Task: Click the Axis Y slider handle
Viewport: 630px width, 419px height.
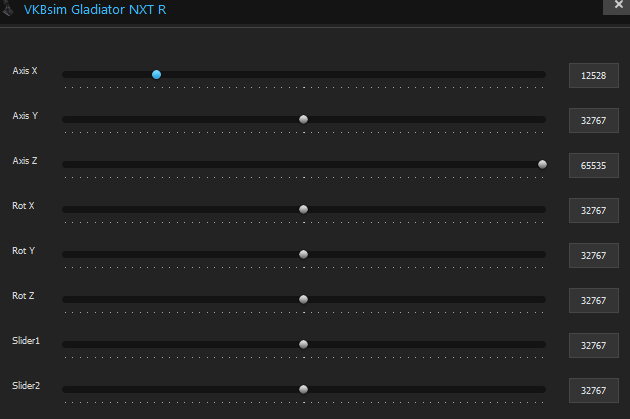Action: coord(303,119)
